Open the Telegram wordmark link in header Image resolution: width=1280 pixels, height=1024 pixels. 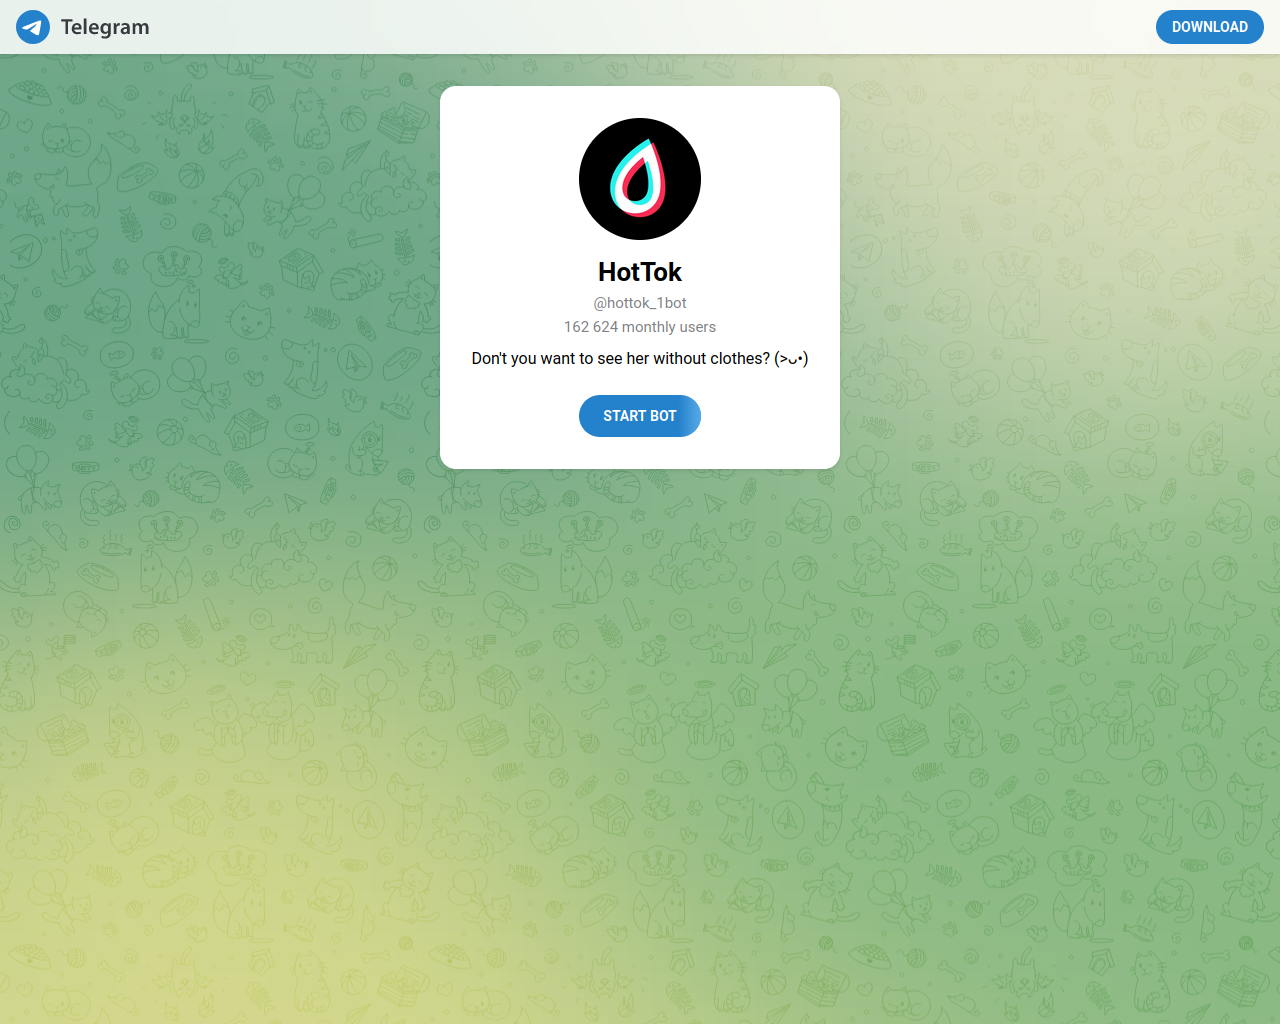[105, 27]
